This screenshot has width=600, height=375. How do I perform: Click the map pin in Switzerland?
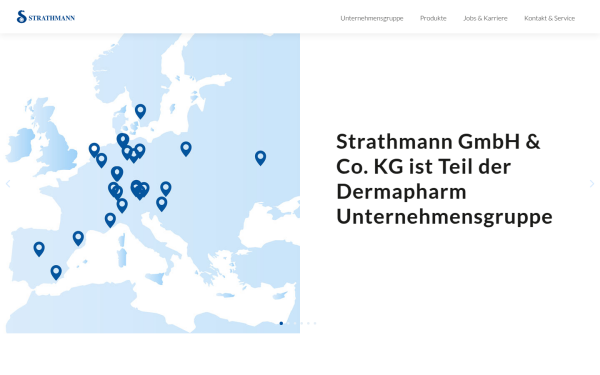(122, 205)
